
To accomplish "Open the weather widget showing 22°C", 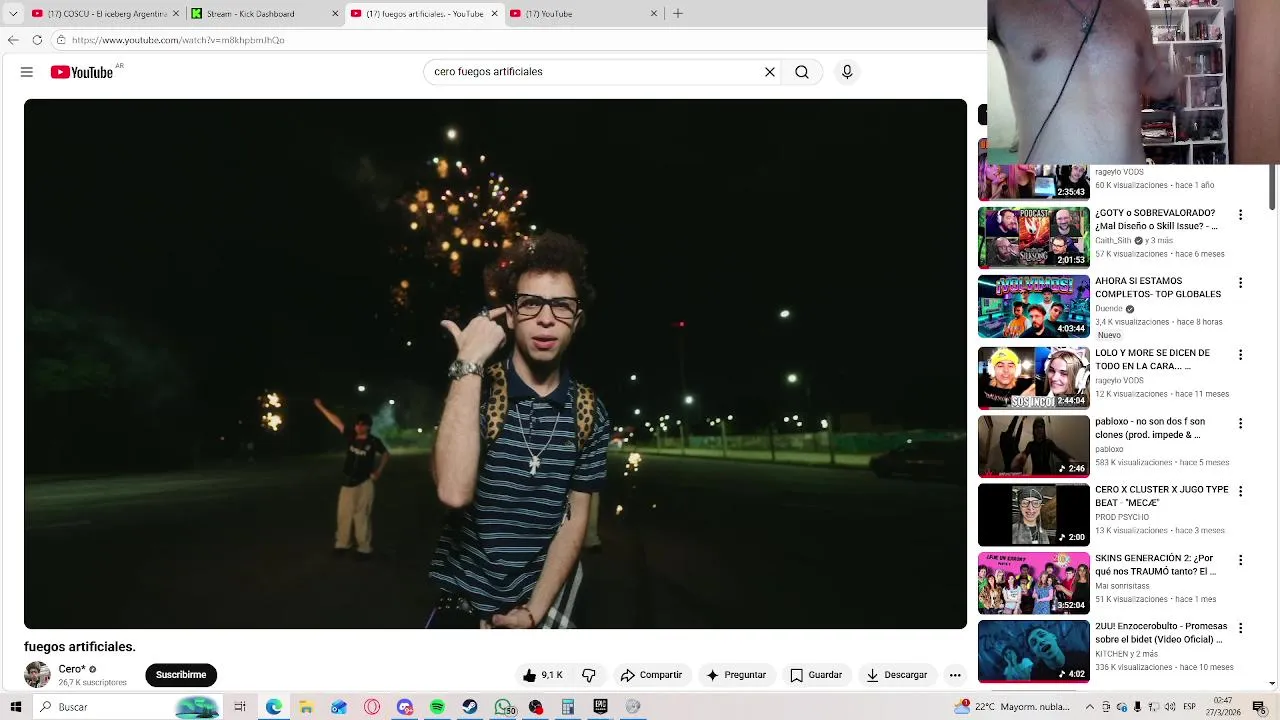I will click(x=1012, y=707).
